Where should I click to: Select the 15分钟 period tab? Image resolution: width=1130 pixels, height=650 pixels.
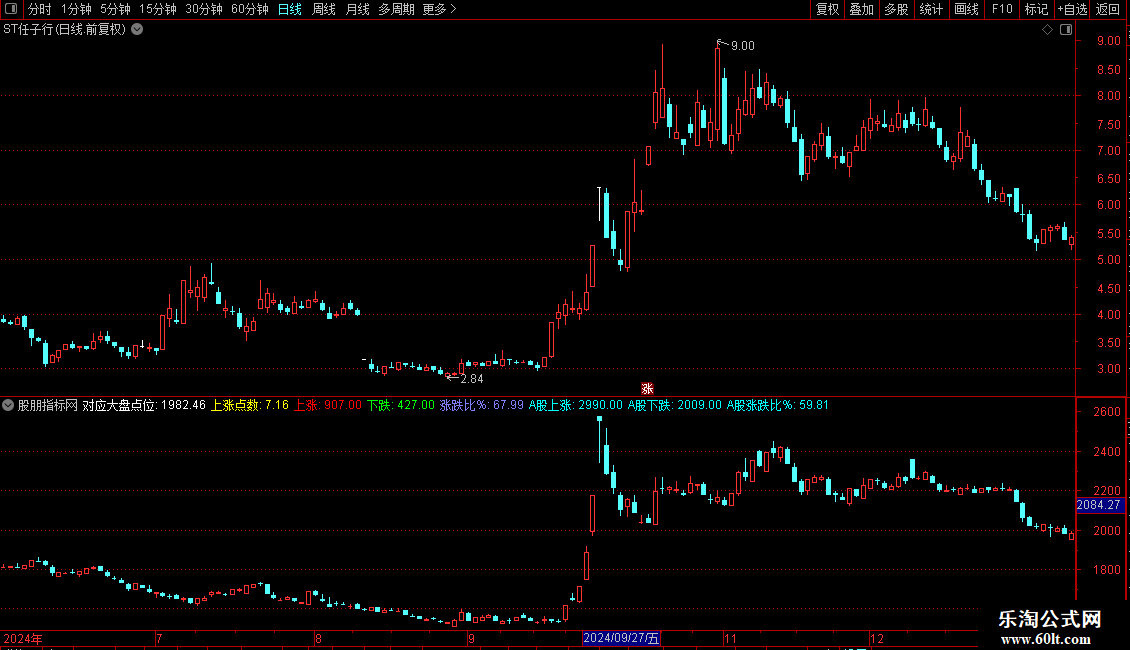coord(157,9)
